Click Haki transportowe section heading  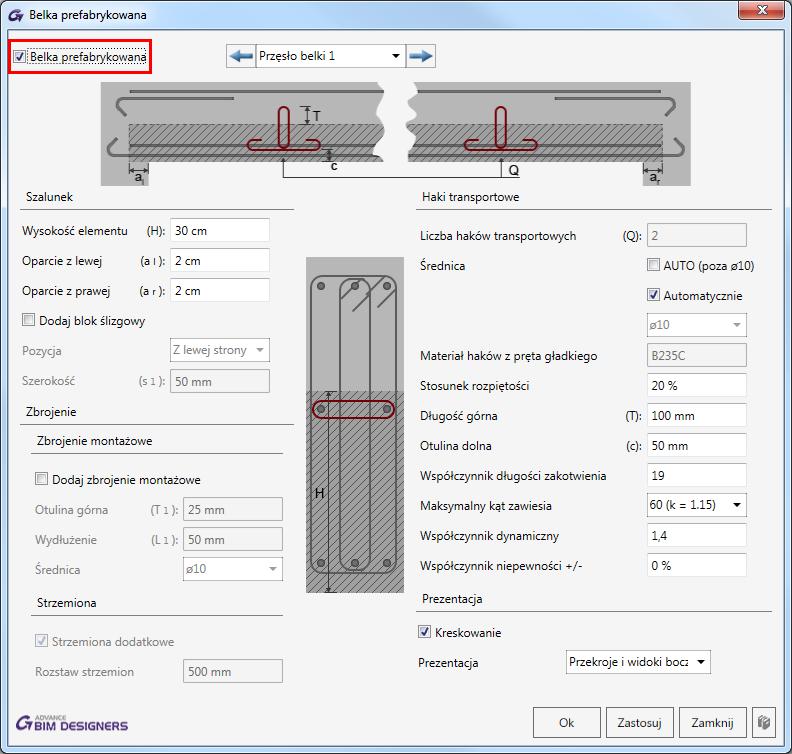pos(470,196)
